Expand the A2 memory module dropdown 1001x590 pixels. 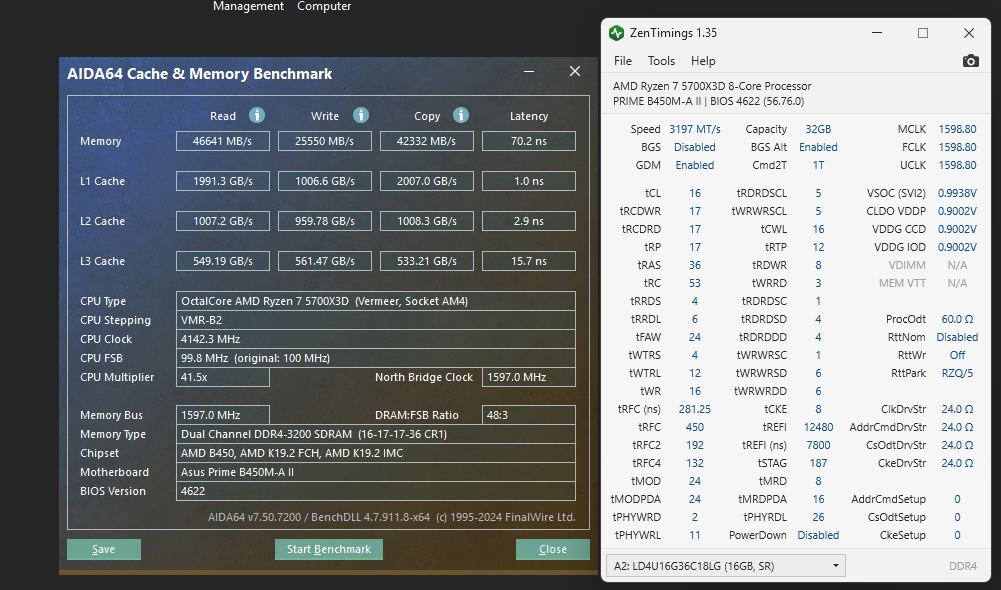(726, 566)
